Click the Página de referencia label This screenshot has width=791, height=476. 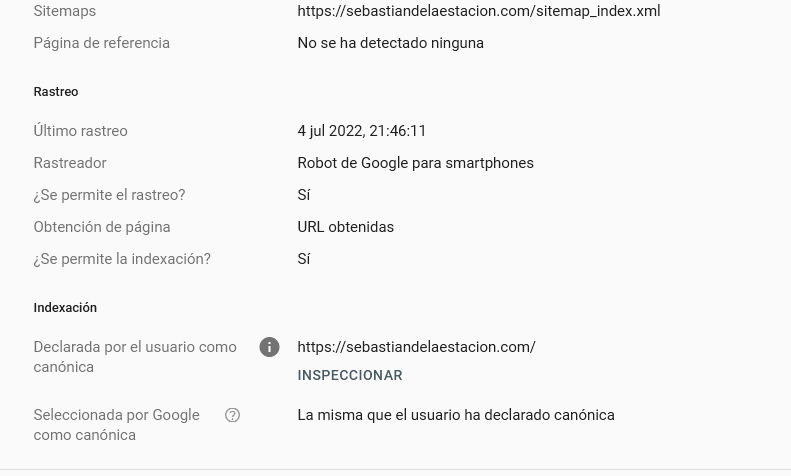tap(101, 43)
